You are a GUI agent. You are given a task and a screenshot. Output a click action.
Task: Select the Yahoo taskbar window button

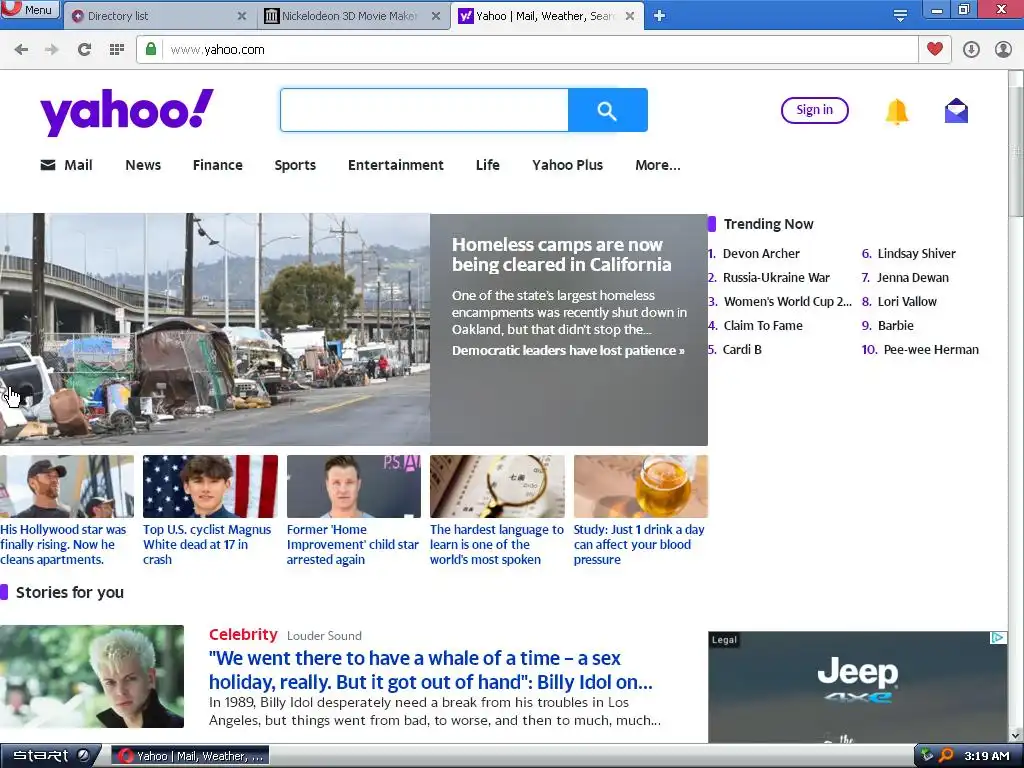tap(191, 756)
